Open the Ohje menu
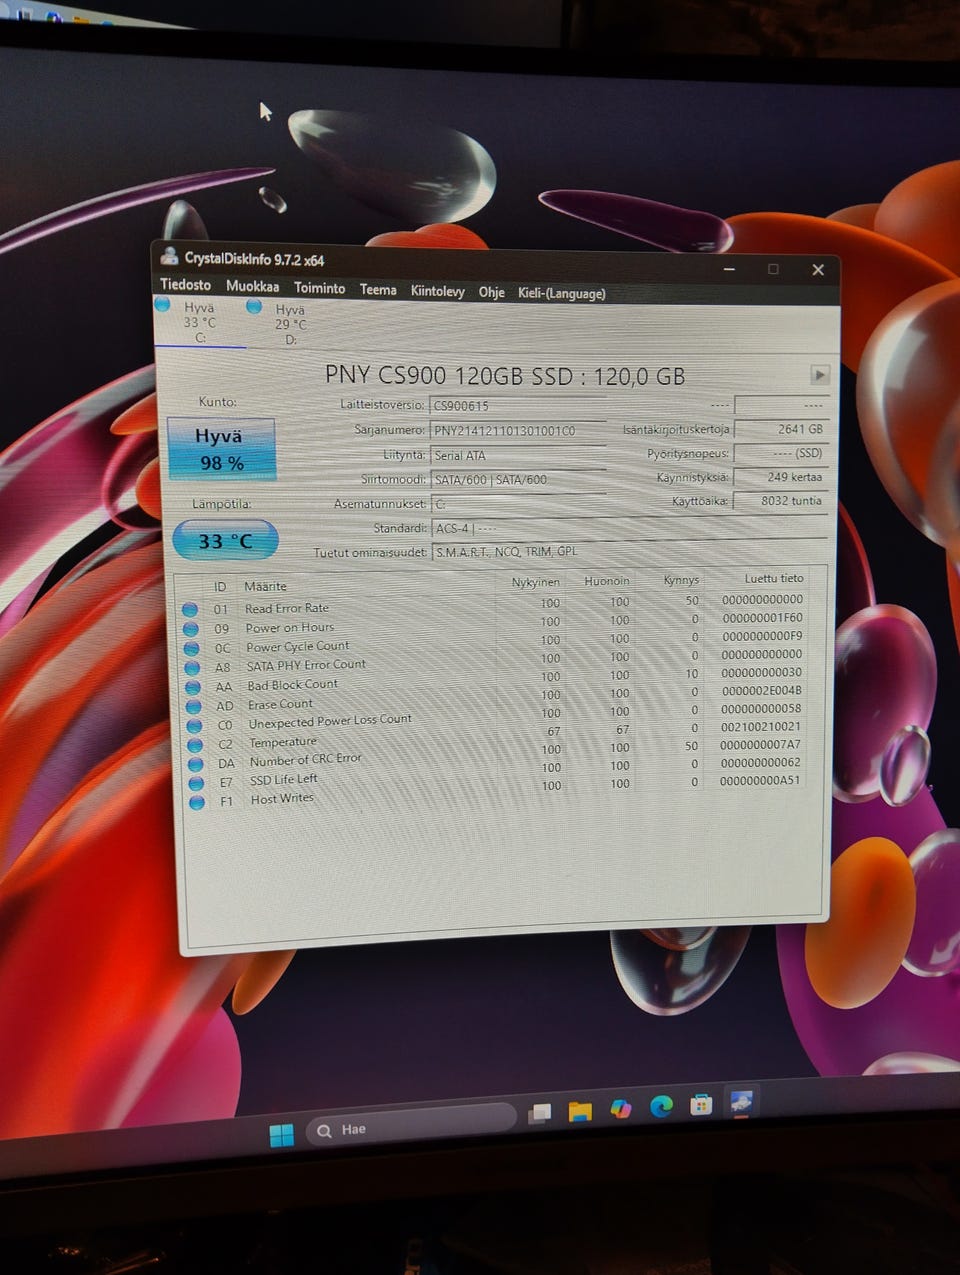The image size is (960, 1275). 491,292
